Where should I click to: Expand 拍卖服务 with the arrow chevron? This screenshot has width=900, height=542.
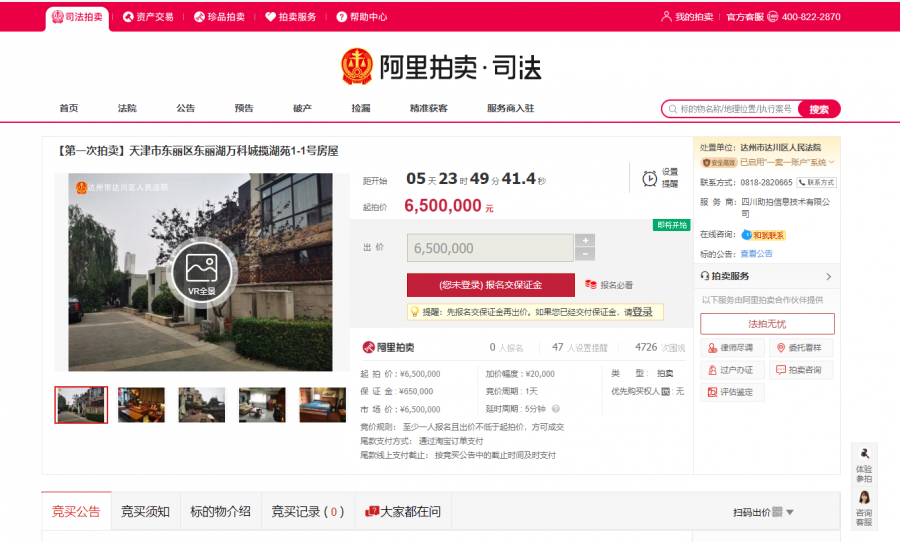(x=828, y=277)
